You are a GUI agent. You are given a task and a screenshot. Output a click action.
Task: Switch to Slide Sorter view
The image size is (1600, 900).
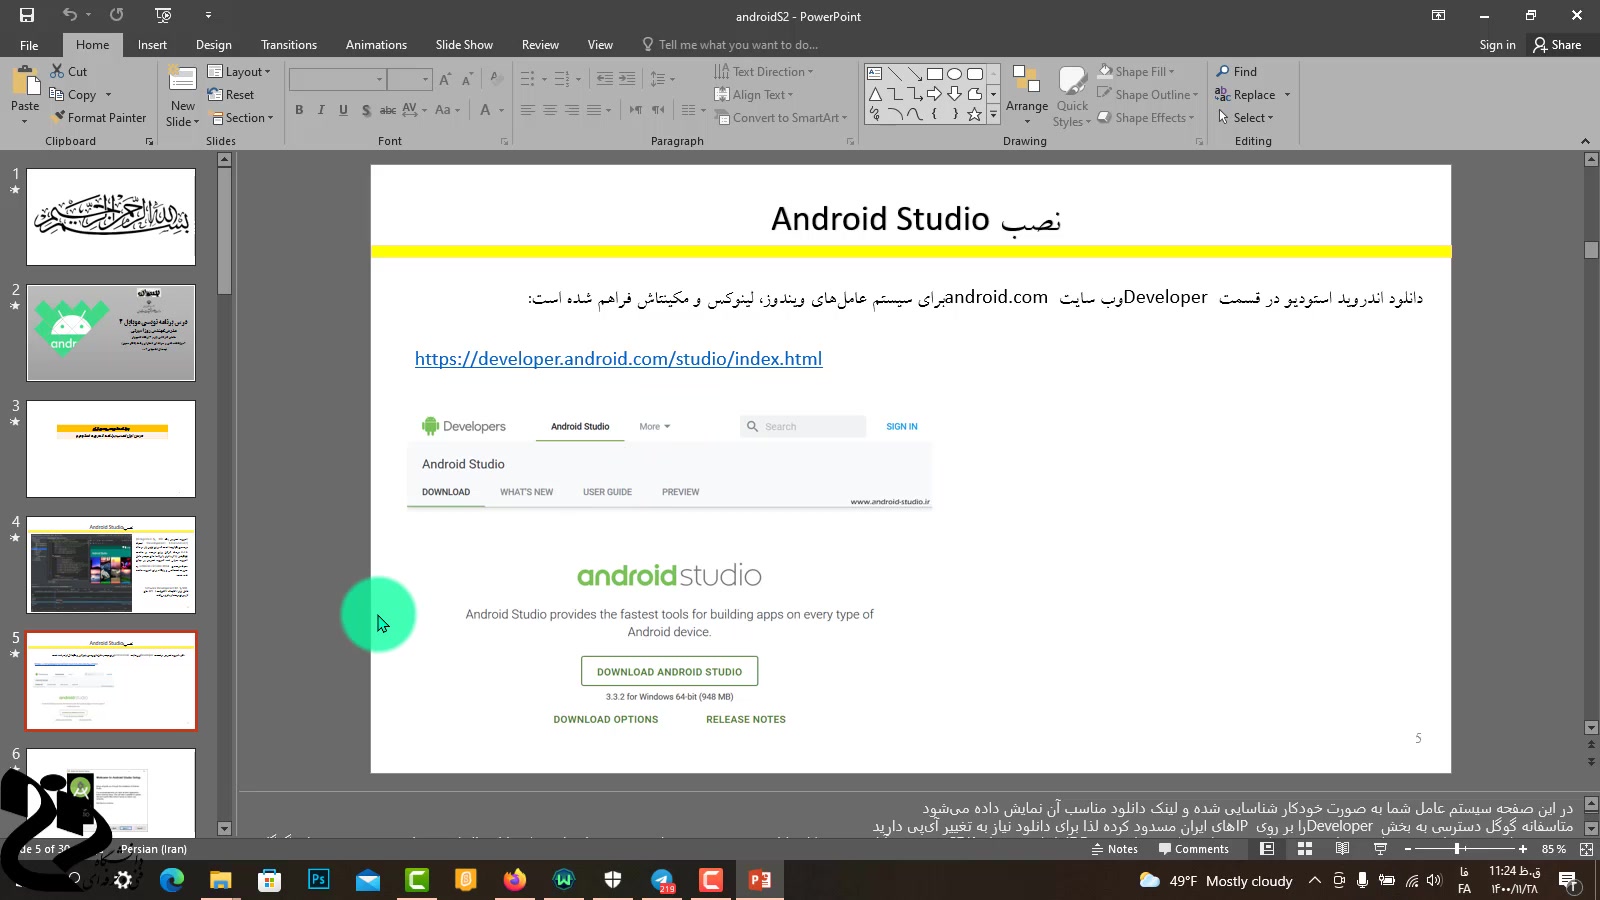(1305, 849)
